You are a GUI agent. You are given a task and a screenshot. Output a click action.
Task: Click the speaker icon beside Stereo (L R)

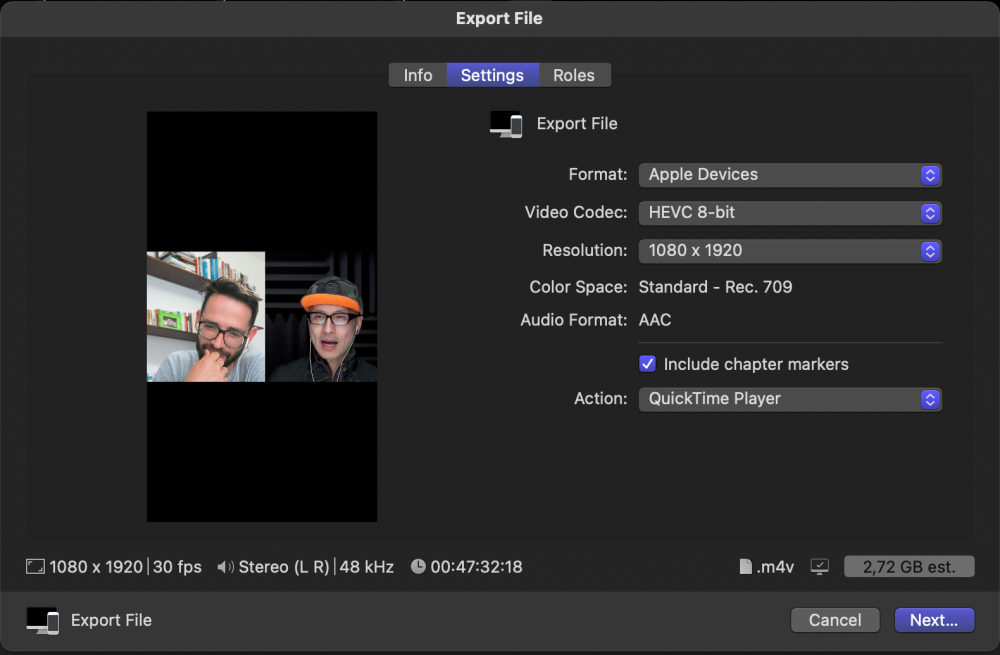[225, 566]
